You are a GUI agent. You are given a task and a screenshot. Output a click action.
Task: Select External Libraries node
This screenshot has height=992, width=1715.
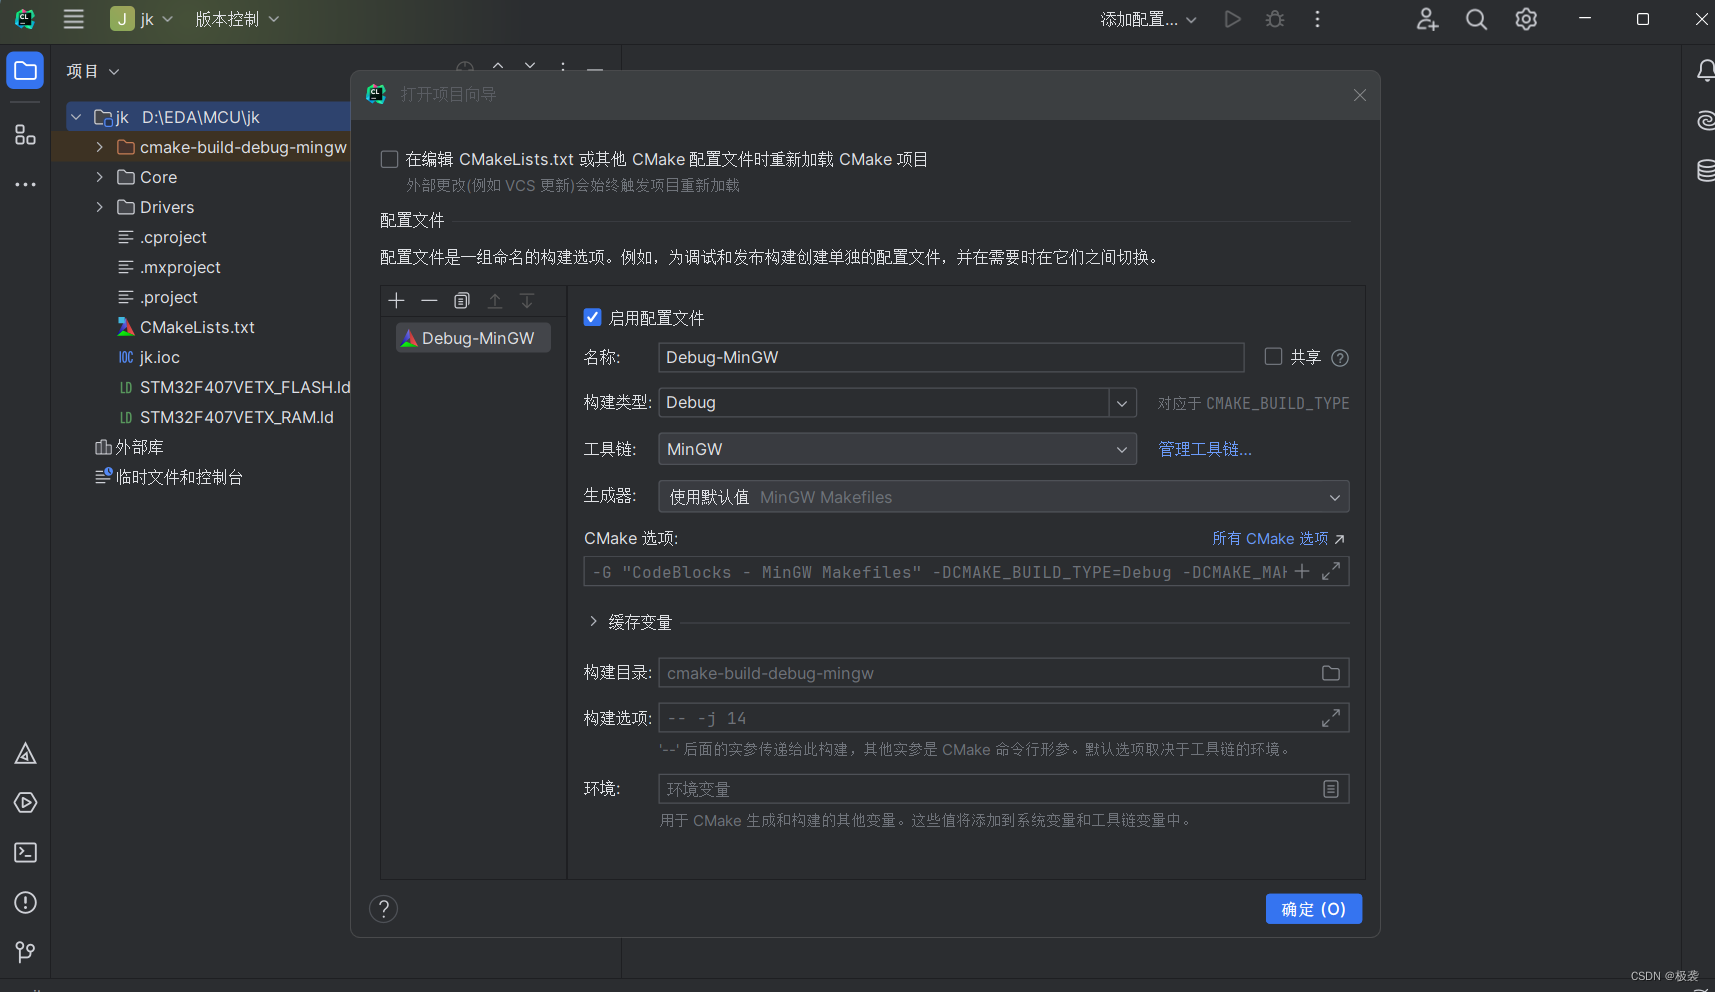pos(139,447)
